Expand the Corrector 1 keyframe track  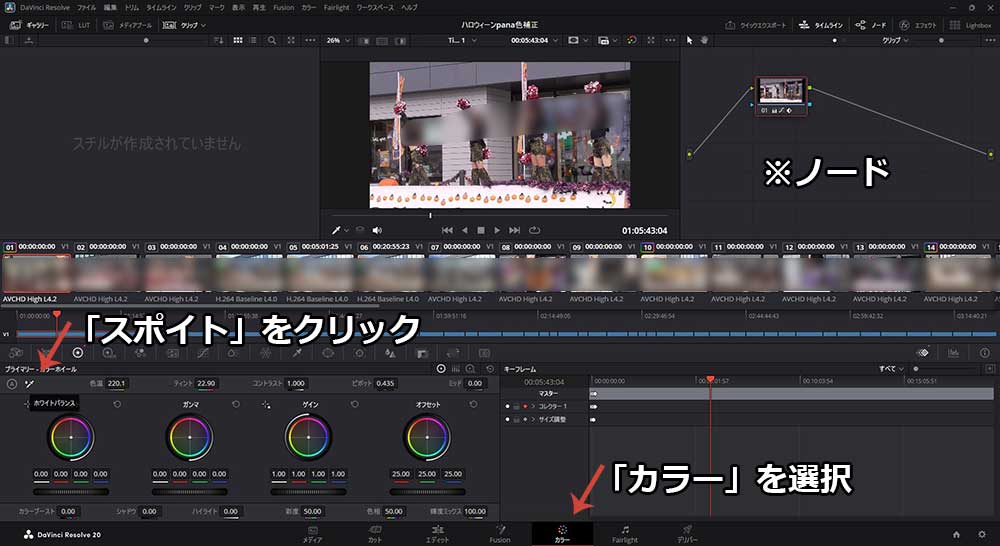pos(533,407)
